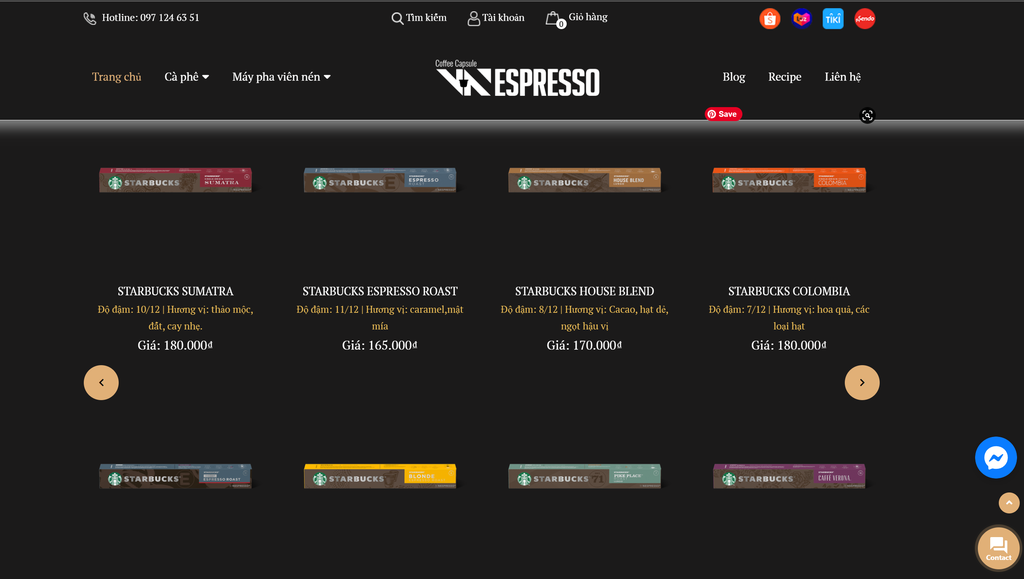This screenshot has height=579, width=1024.
Task: Click the account user icon
Action: 473,18
